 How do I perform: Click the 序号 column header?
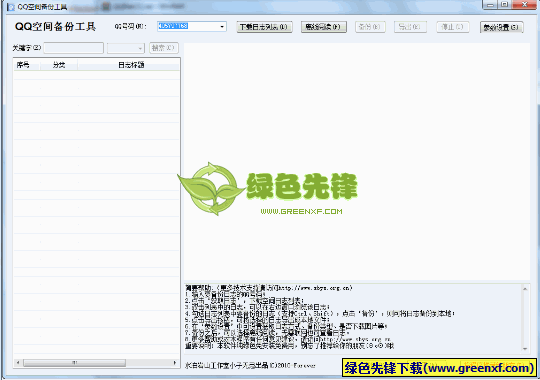click(27, 65)
